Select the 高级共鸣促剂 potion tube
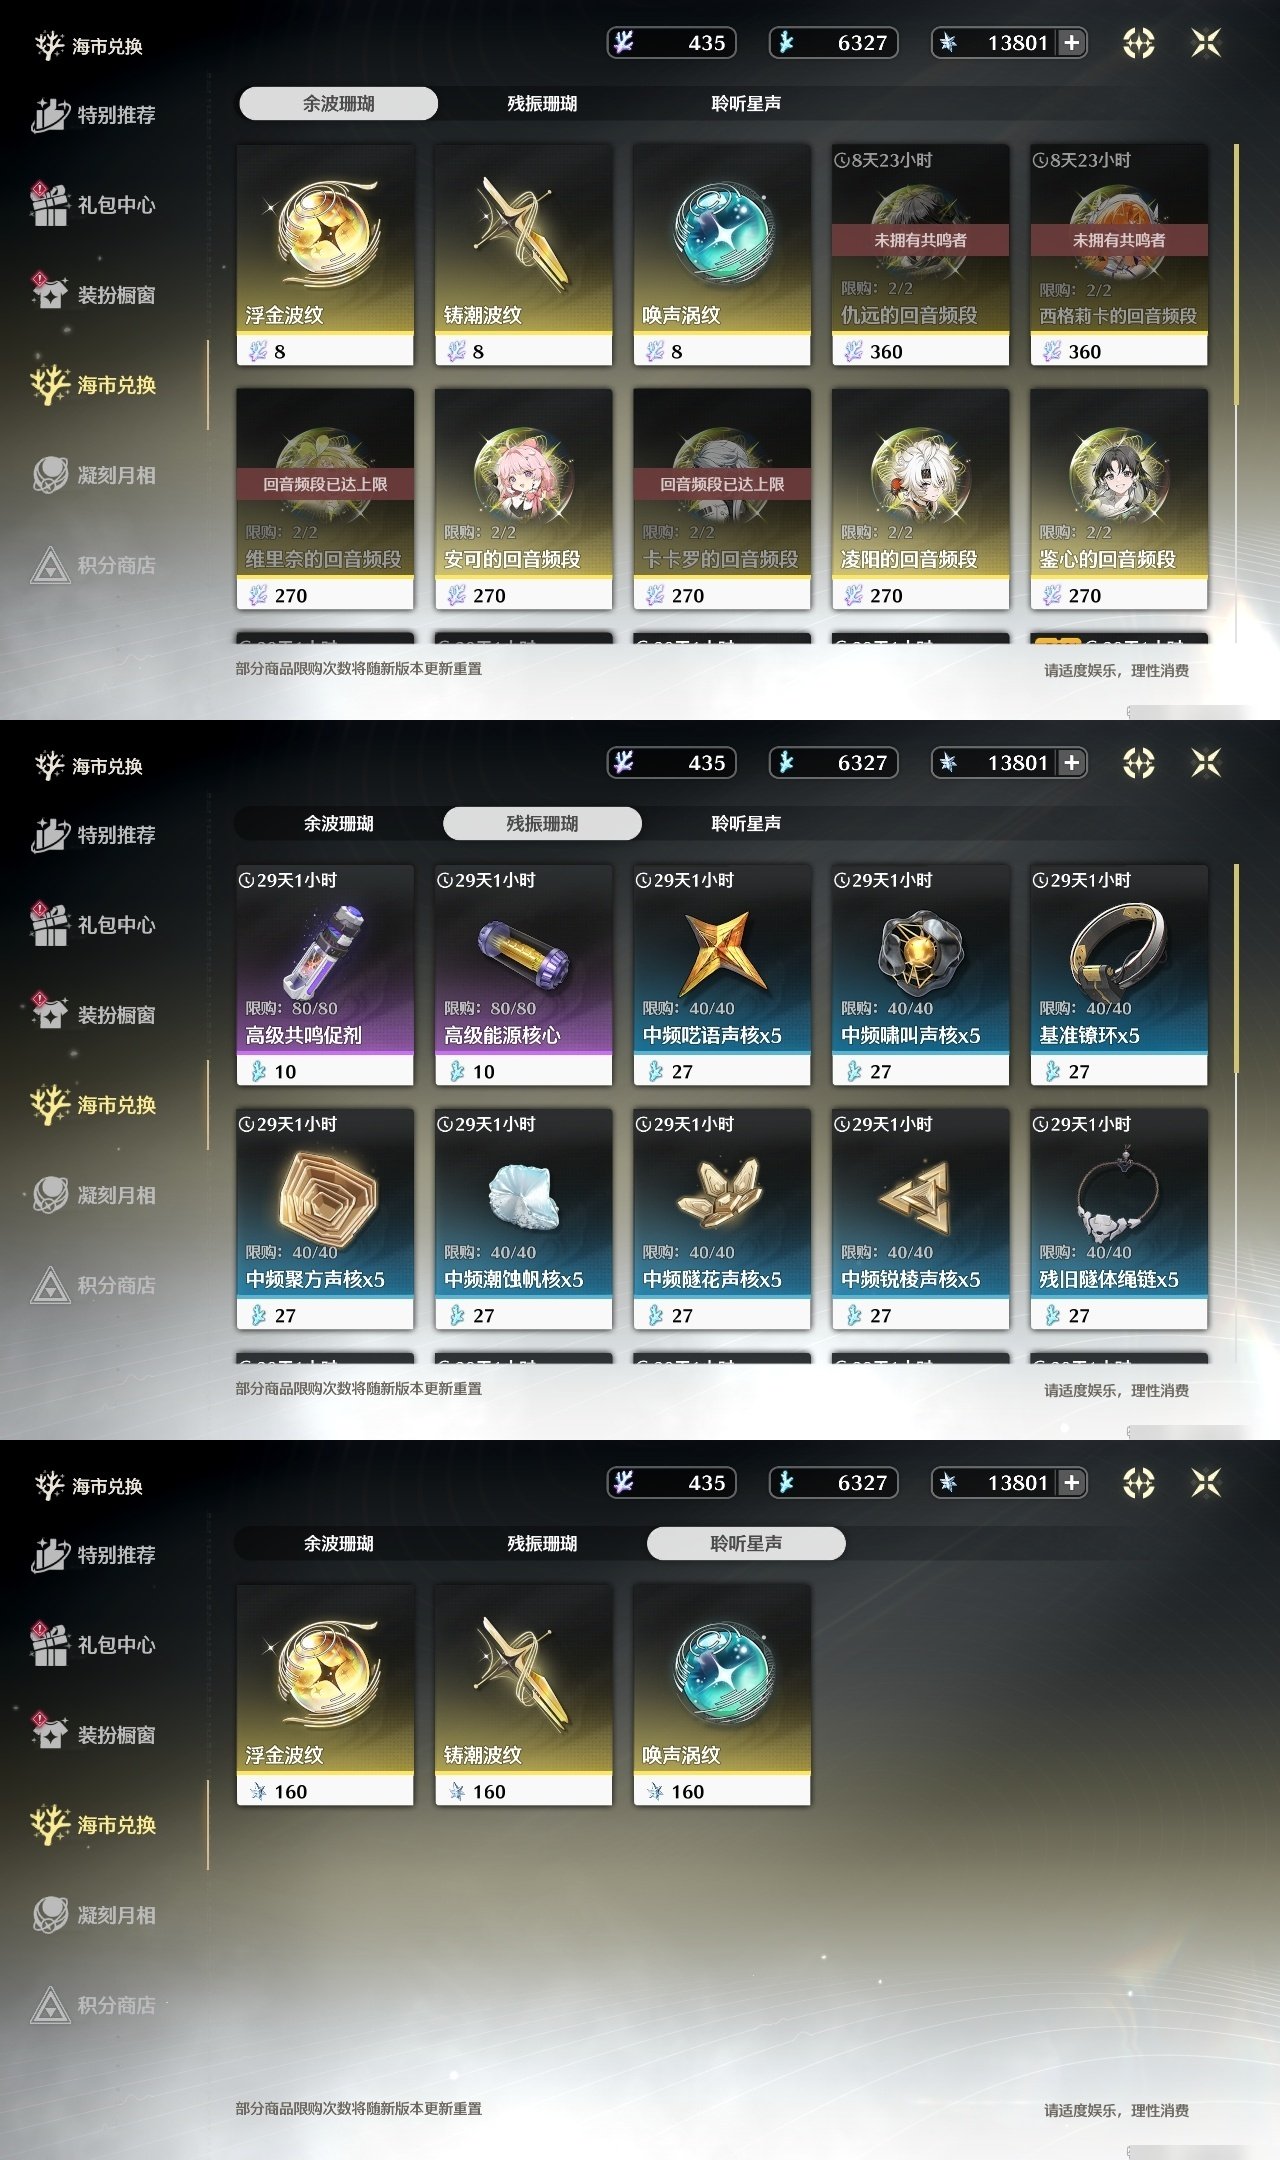This screenshot has height=2160, width=1280. coord(325,975)
